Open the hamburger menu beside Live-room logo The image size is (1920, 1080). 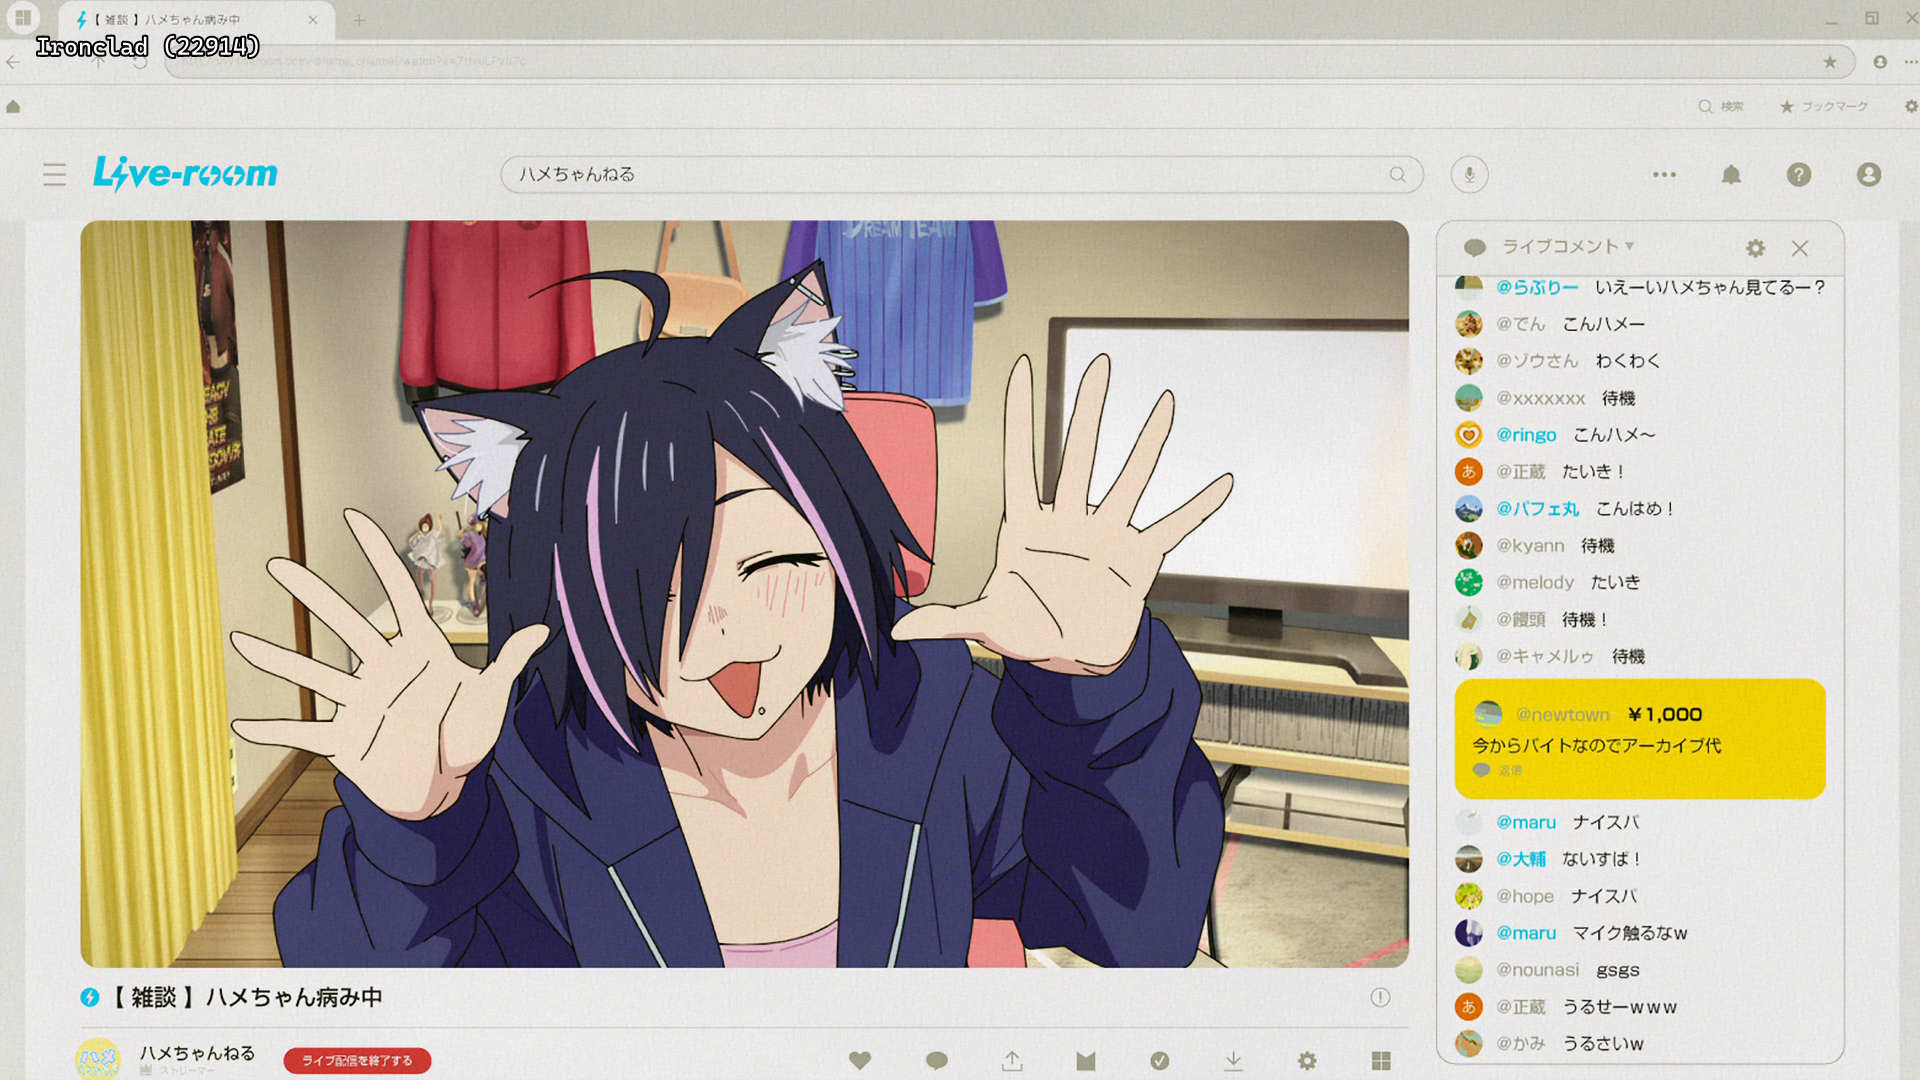click(54, 175)
